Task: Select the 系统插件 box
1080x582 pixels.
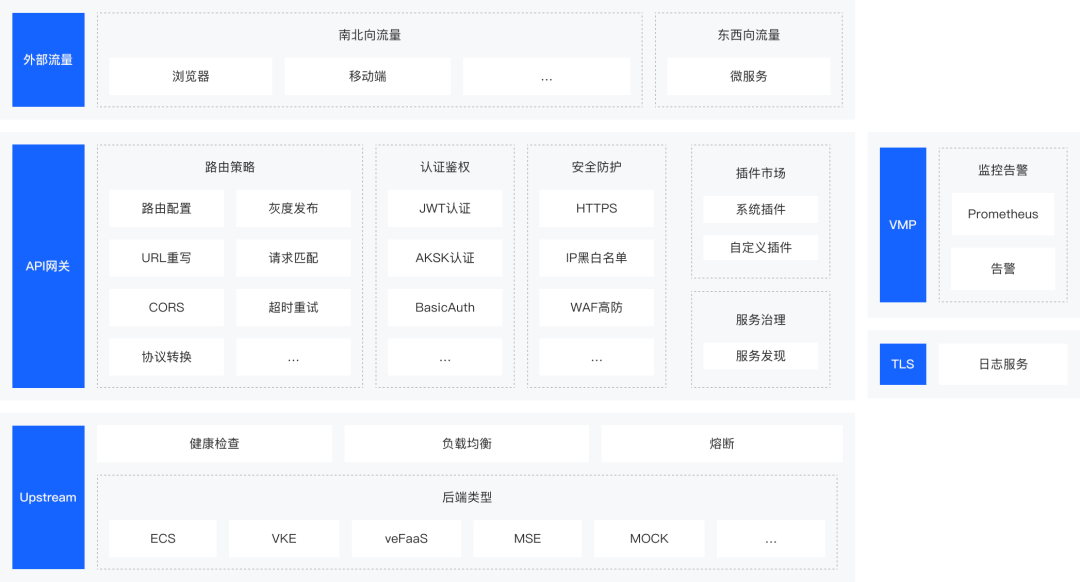Action: 760,209
